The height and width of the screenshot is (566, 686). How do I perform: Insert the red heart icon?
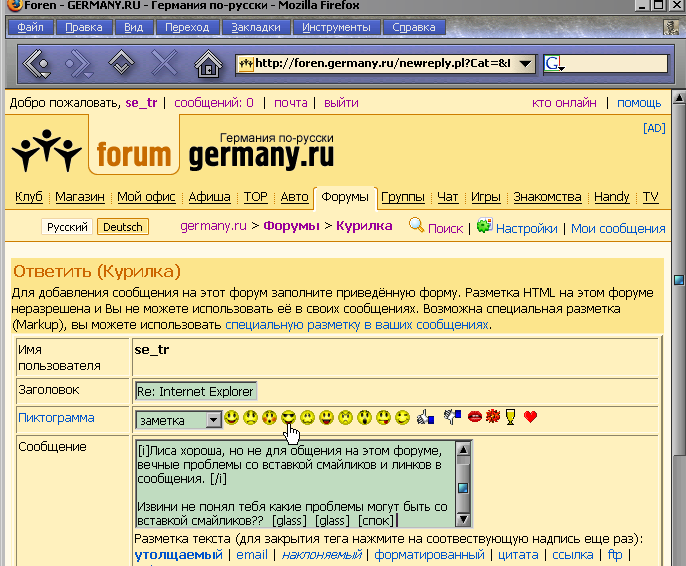tap(530, 417)
